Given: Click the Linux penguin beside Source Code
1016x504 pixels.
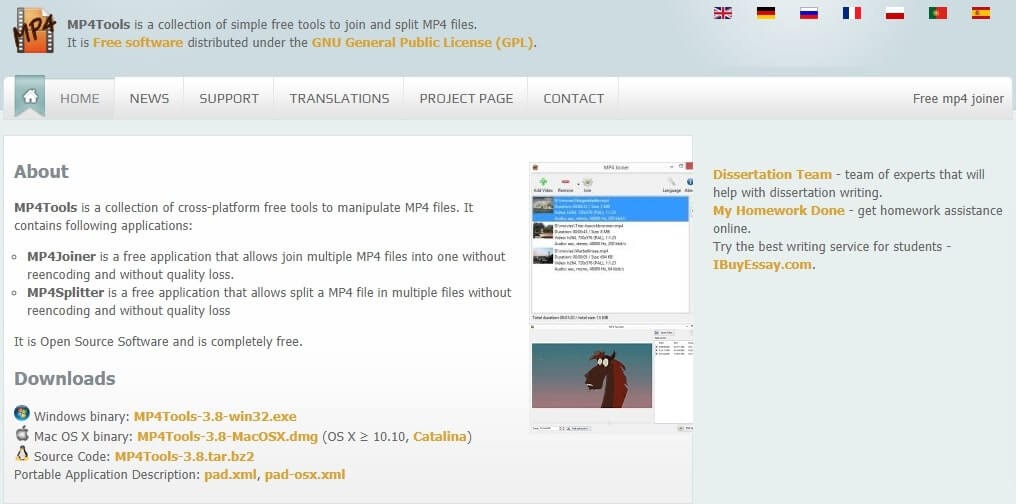Looking at the screenshot, I should pyautogui.click(x=22, y=453).
